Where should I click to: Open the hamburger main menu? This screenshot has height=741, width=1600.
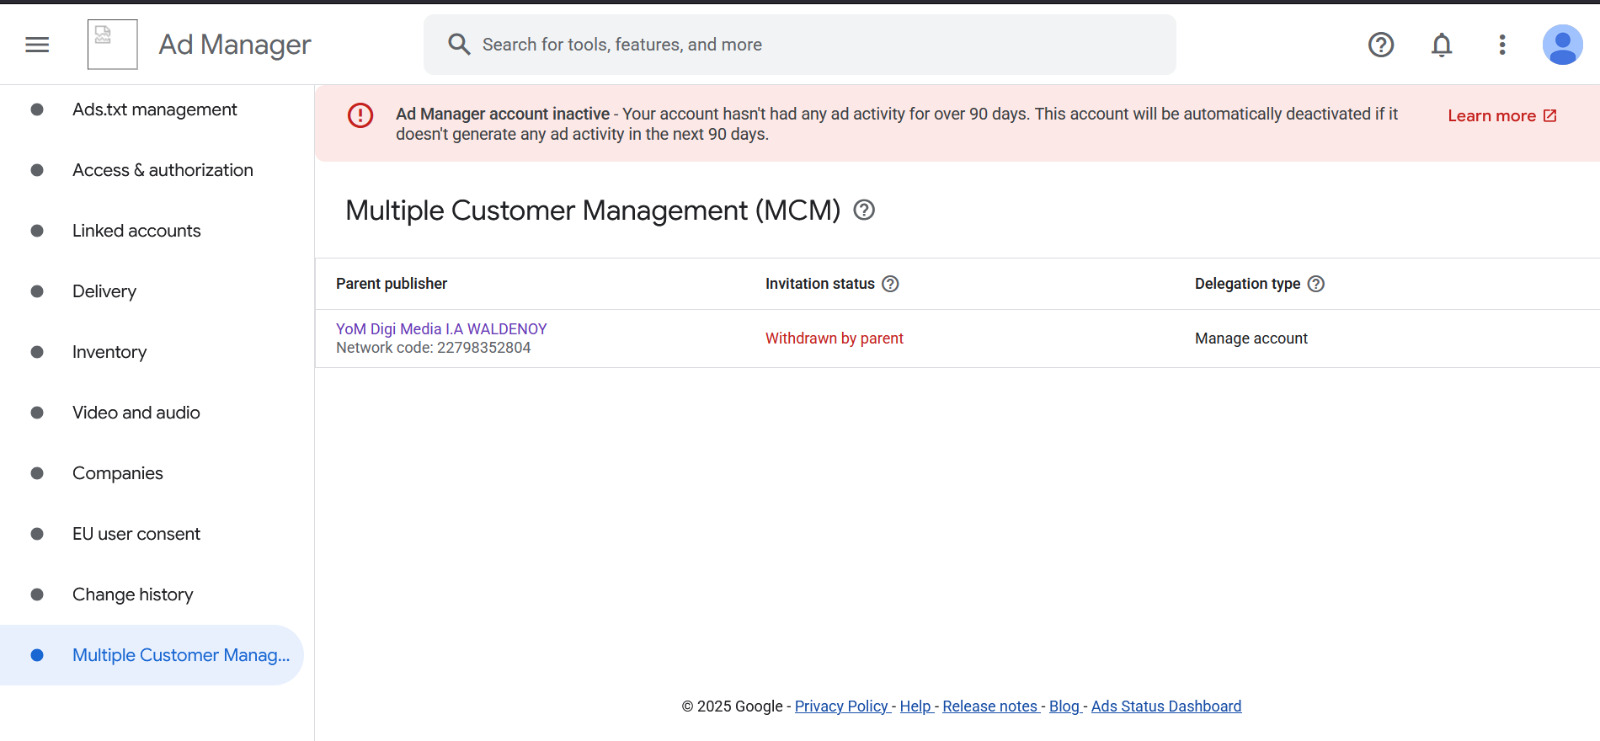click(37, 44)
